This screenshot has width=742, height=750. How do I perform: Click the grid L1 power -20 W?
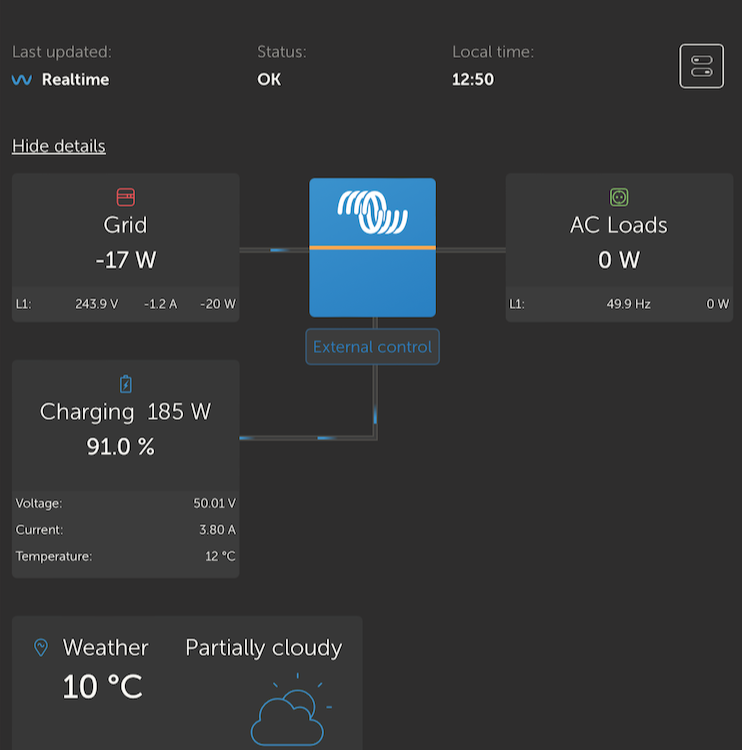(218, 304)
